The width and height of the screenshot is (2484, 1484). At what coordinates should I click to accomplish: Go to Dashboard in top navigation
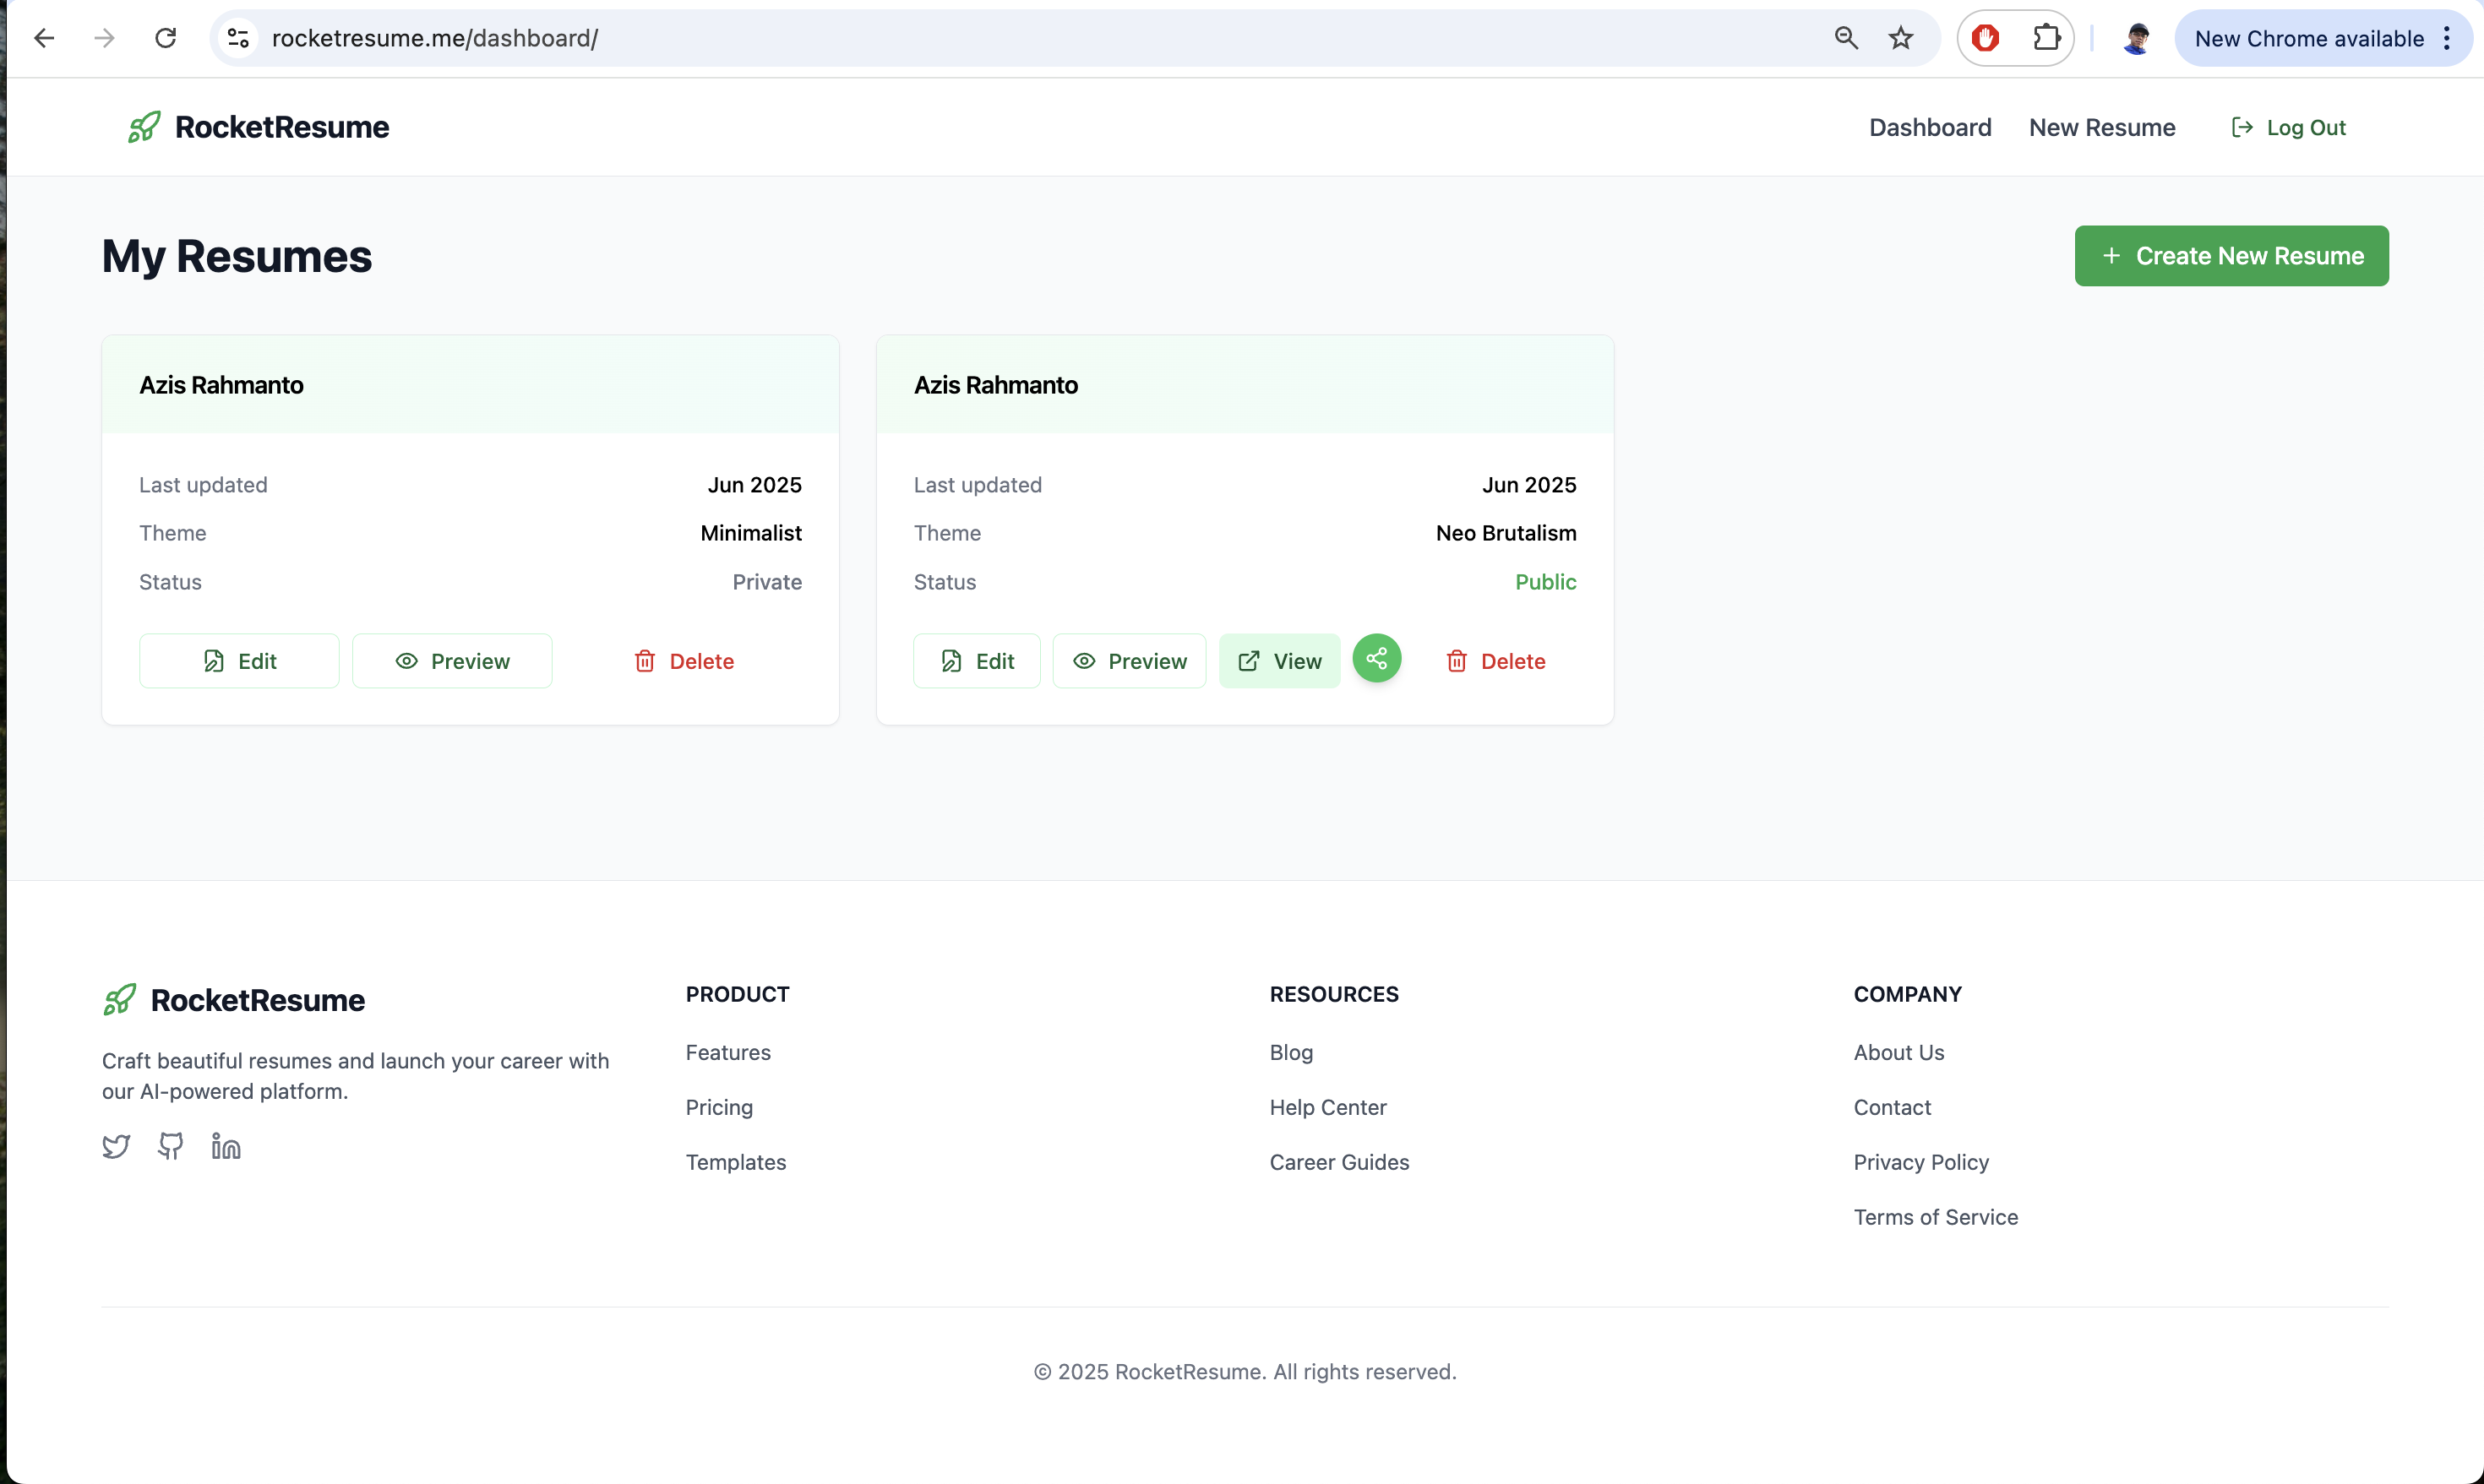(x=1930, y=127)
